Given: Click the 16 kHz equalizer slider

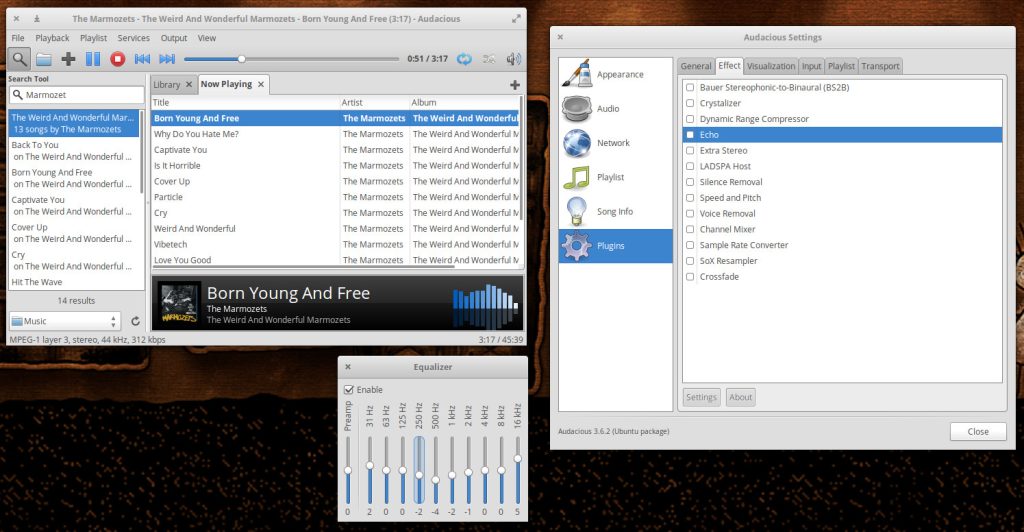Looking at the screenshot, I should (x=518, y=470).
